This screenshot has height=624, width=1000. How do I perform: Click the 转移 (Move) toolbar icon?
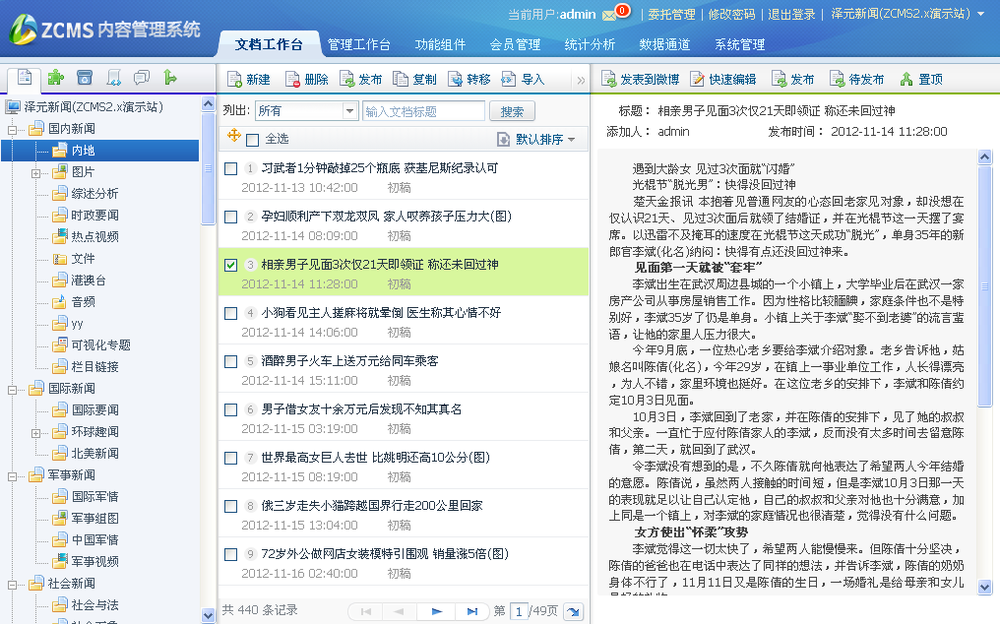coord(453,80)
